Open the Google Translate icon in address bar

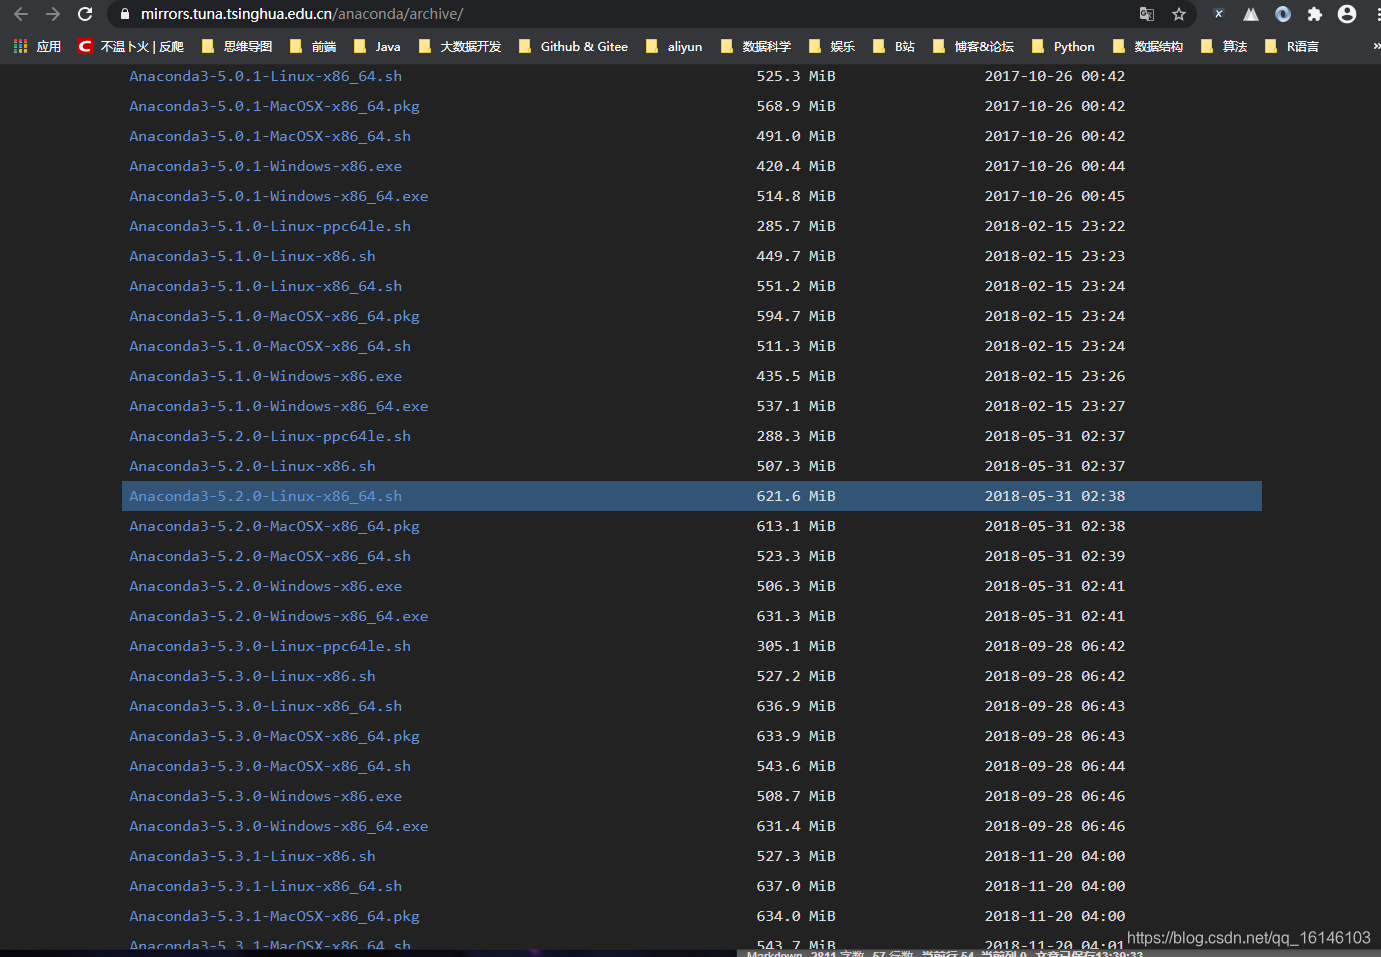tap(1147, 14)
